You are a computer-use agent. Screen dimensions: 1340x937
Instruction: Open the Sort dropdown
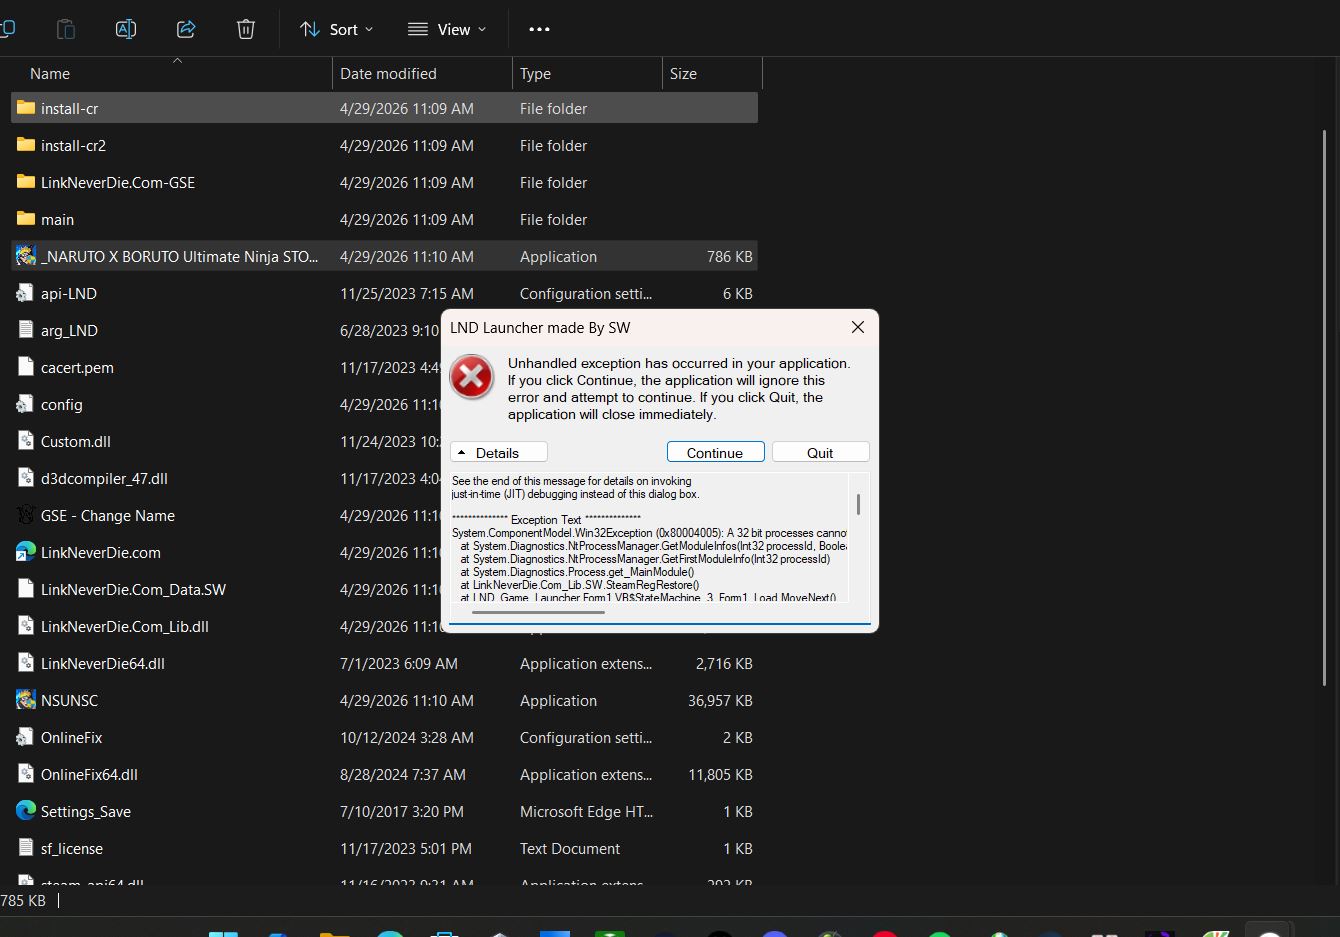(x=337, y=29)
